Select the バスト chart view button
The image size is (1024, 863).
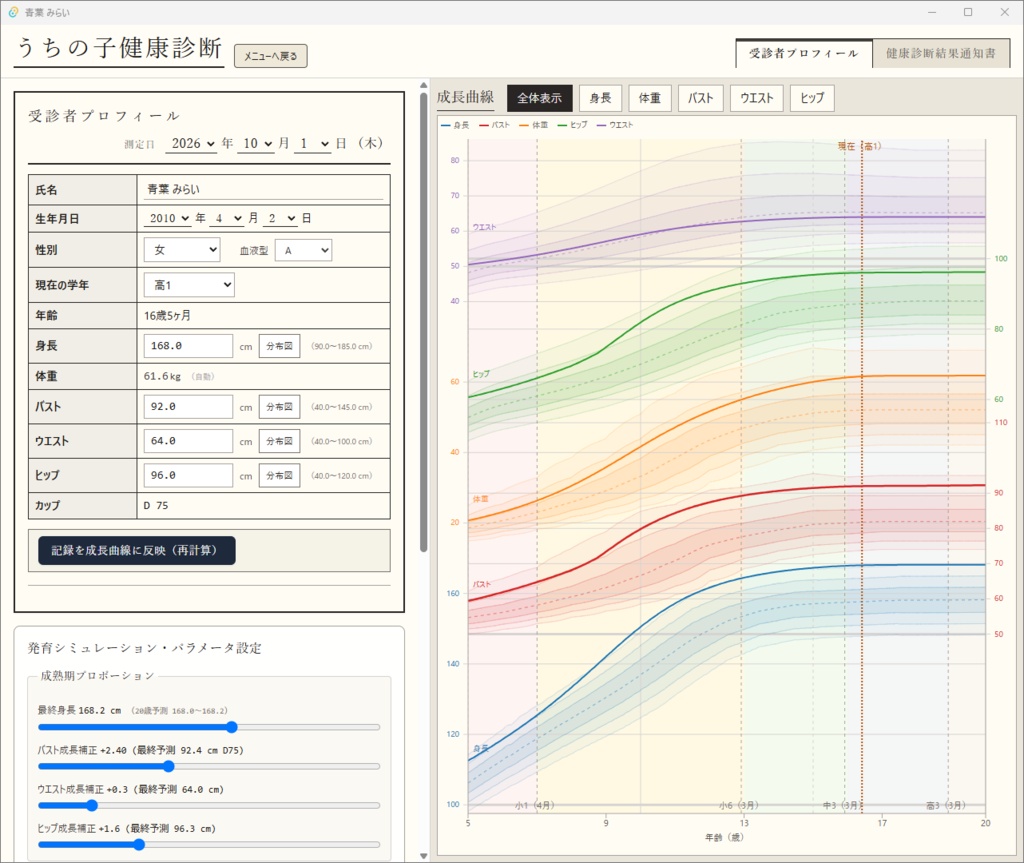coord(701,98)
